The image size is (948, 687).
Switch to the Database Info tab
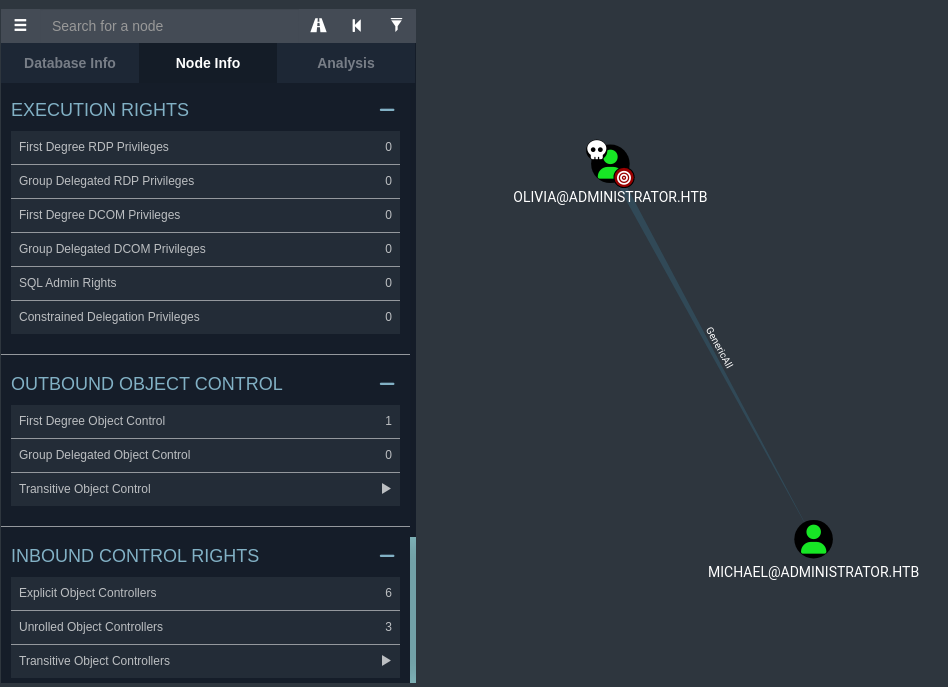(70, 63)
